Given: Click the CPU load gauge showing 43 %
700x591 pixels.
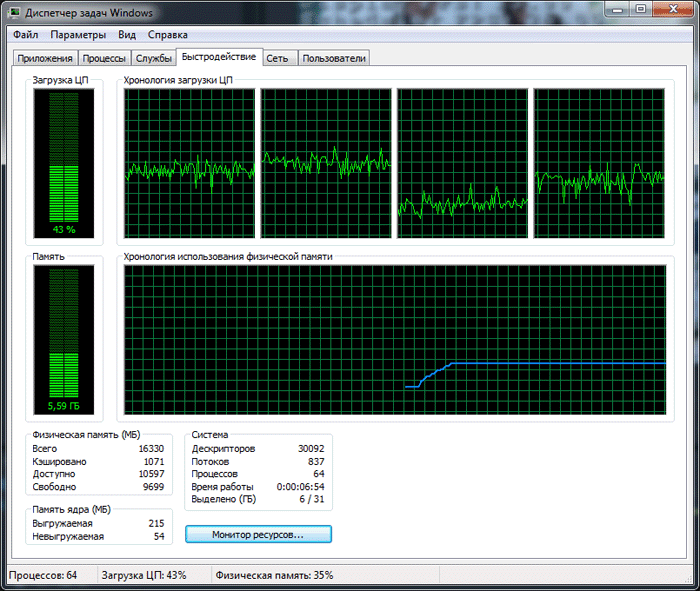Looking at the screenshot, I should coord(64,163).
